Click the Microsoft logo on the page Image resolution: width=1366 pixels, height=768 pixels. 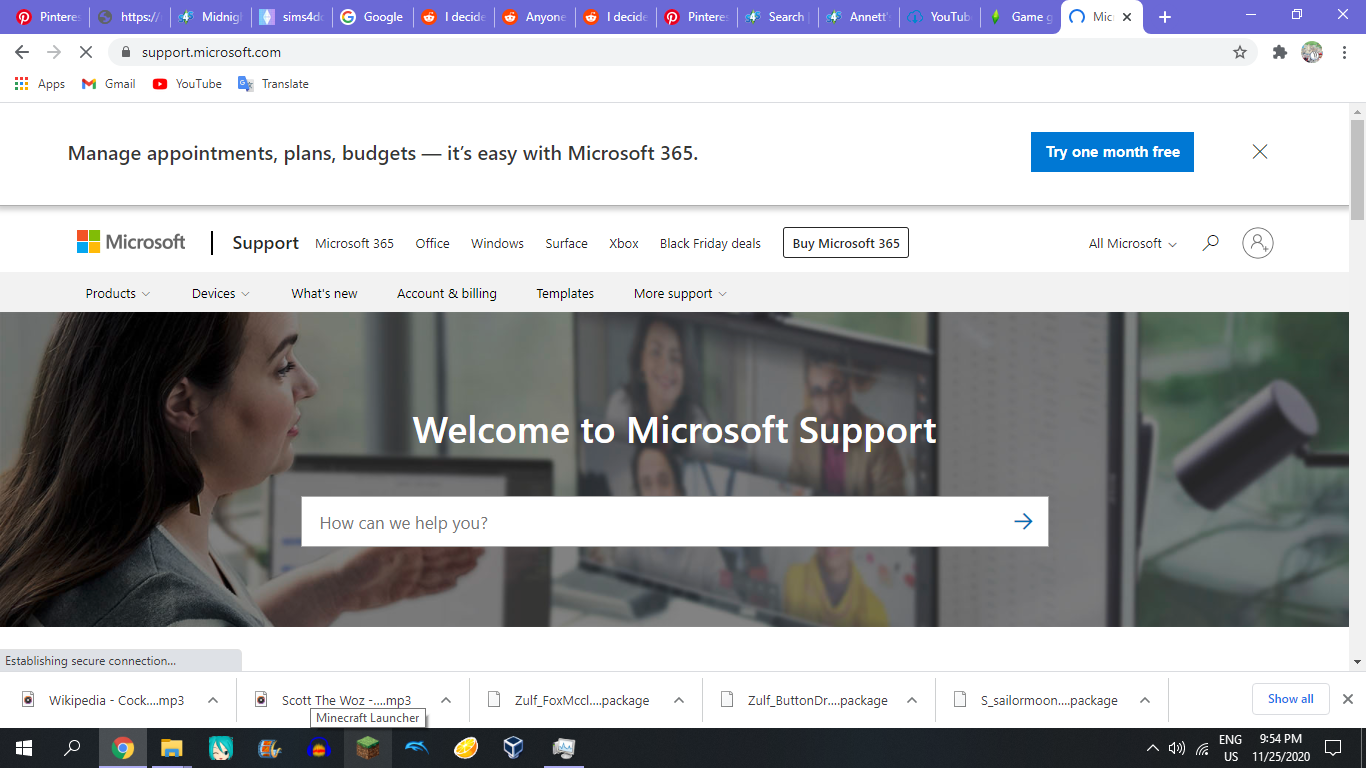coord(131,242)
